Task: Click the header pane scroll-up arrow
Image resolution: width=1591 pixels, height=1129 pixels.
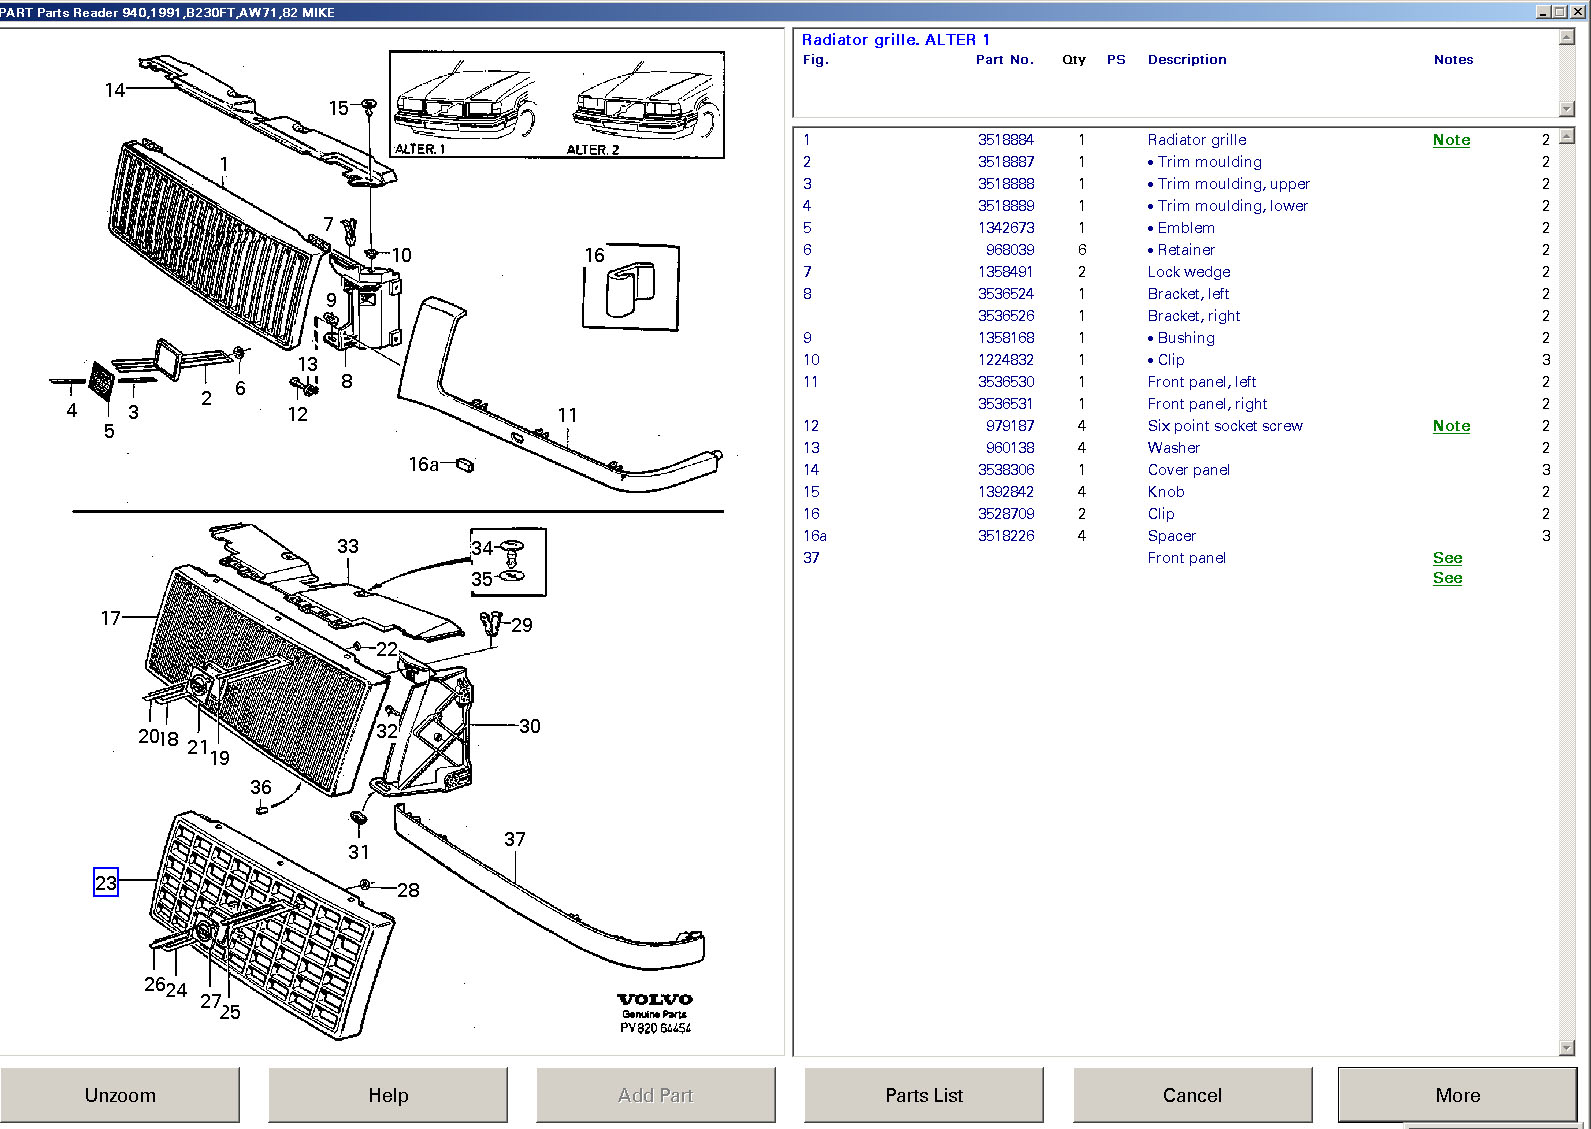Action: point(1567,37)
